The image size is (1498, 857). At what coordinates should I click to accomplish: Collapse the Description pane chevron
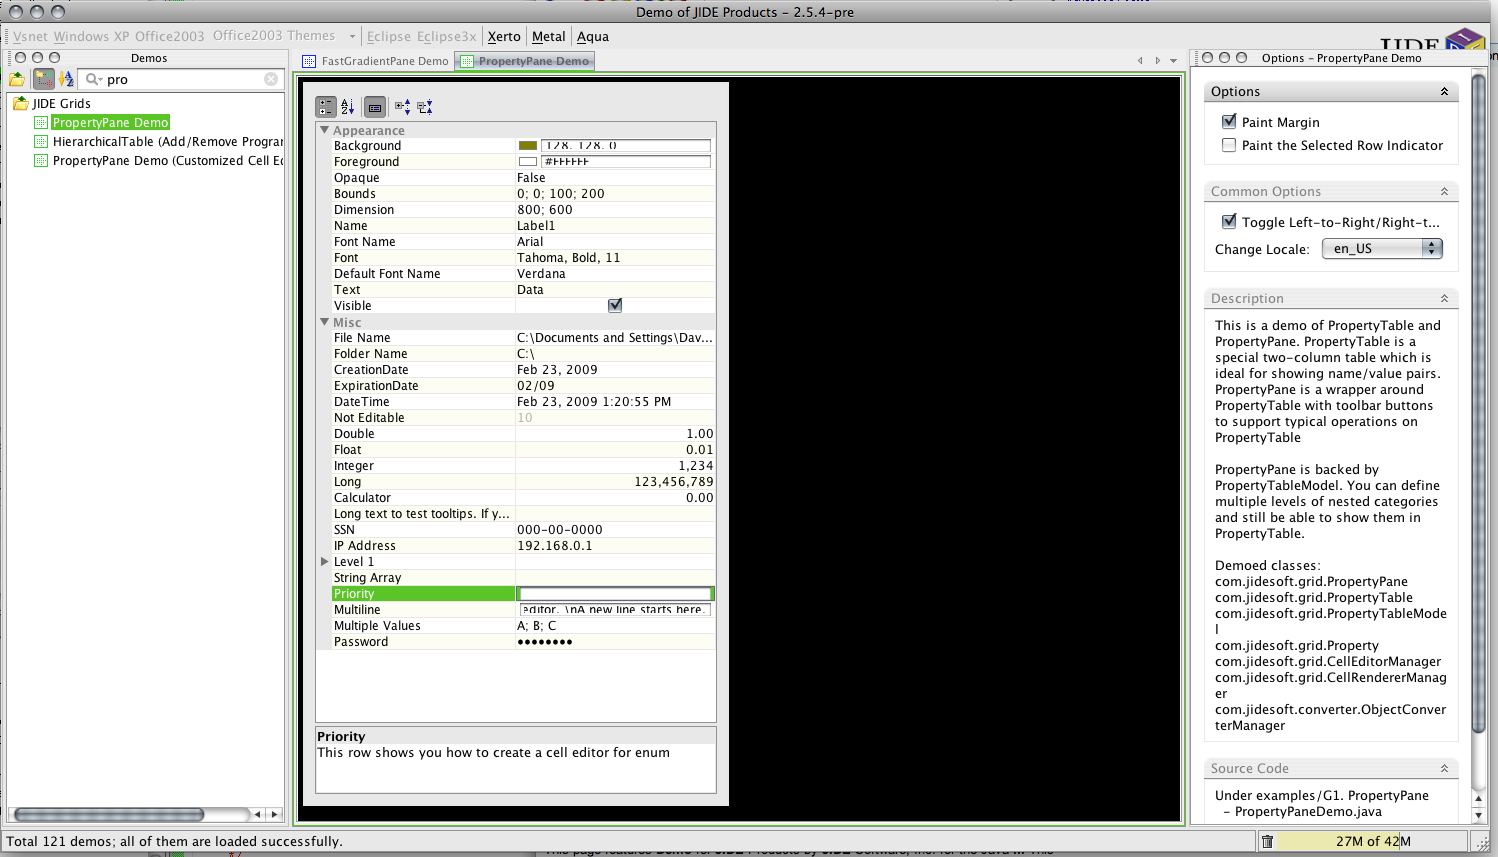pos(1444,298)
